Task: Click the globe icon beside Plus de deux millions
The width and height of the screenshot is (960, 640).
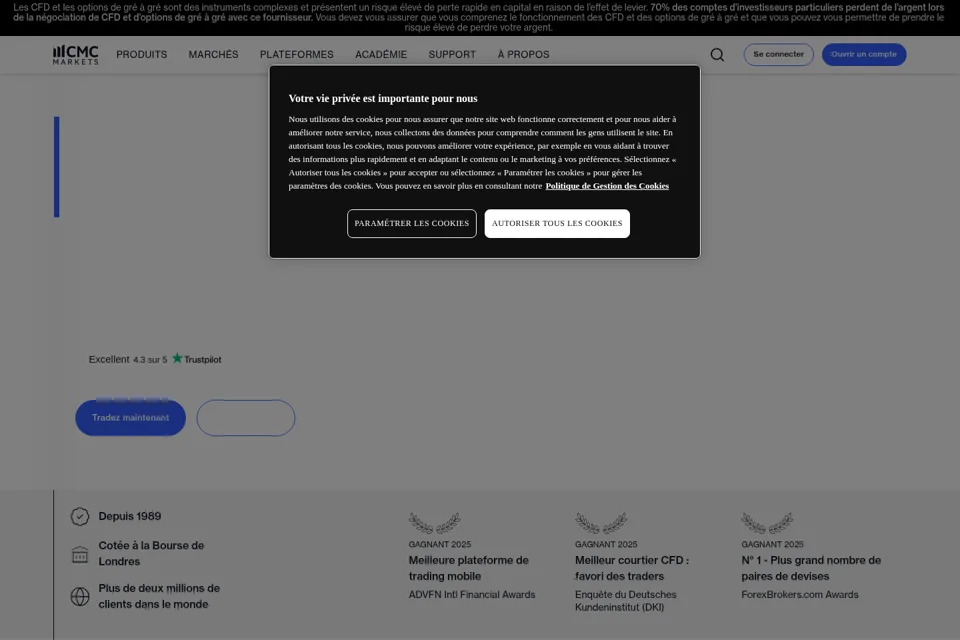Action: coord(80,596)
